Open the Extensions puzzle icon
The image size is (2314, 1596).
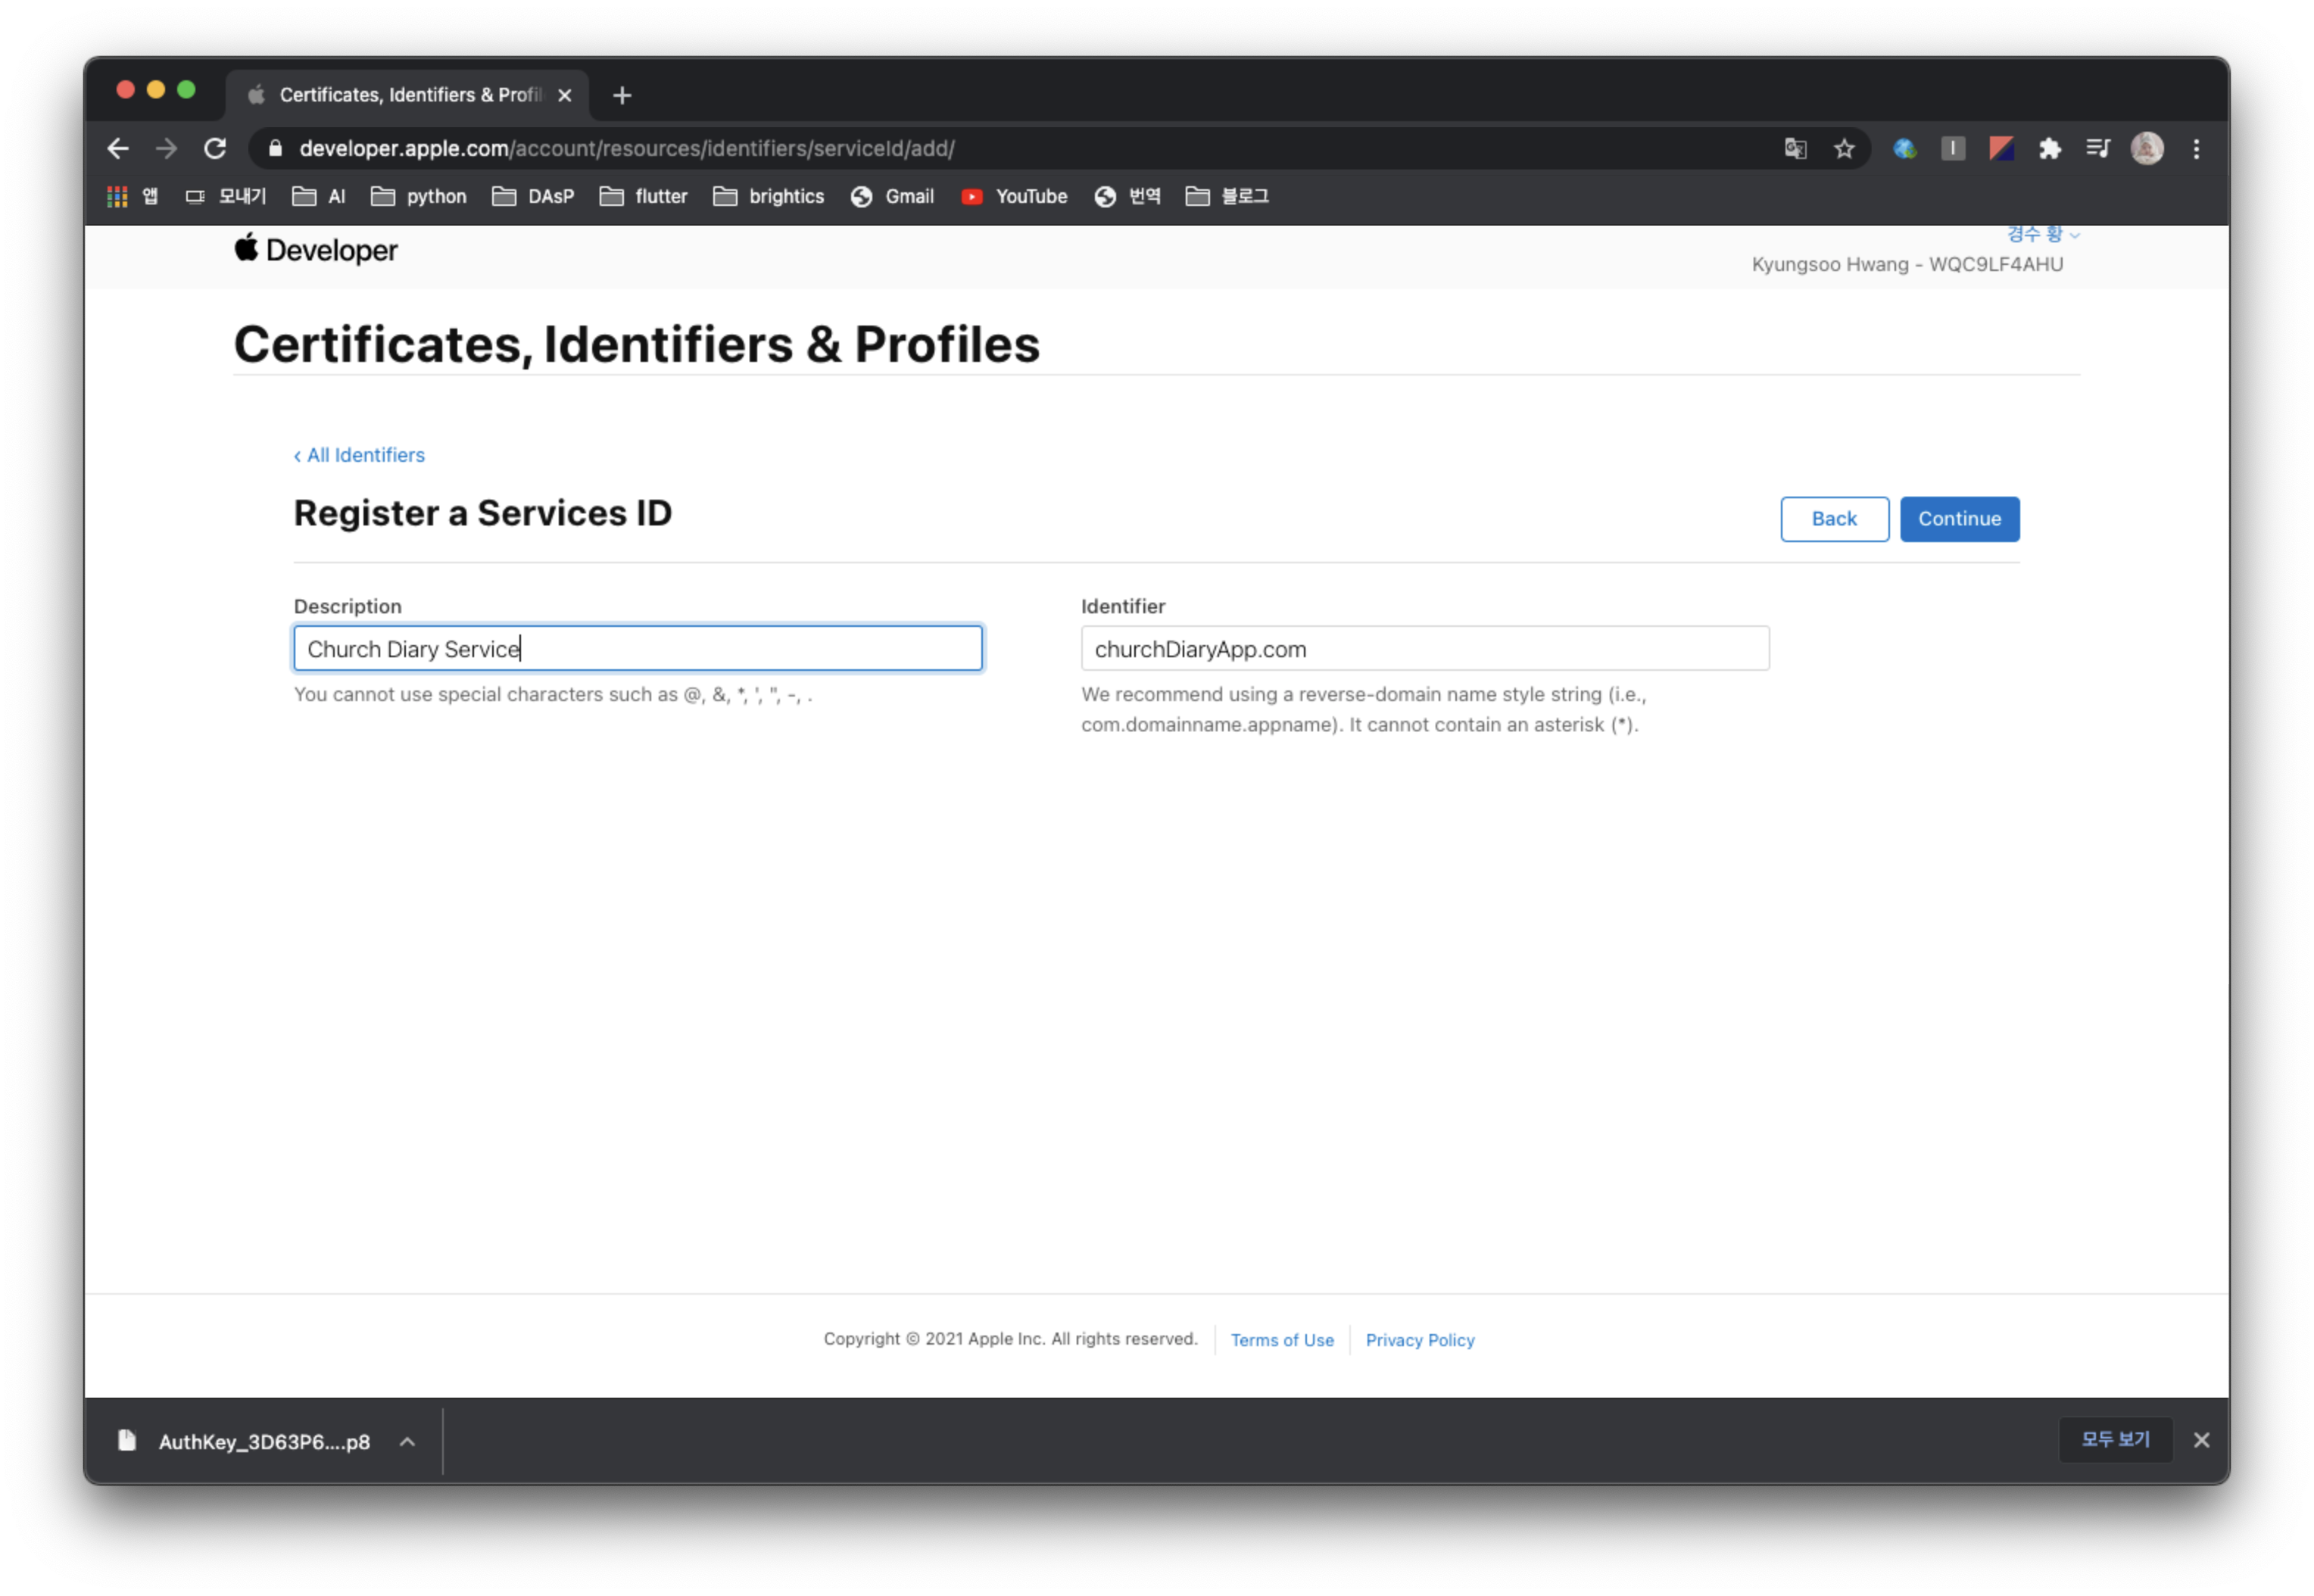(2050, 149)
